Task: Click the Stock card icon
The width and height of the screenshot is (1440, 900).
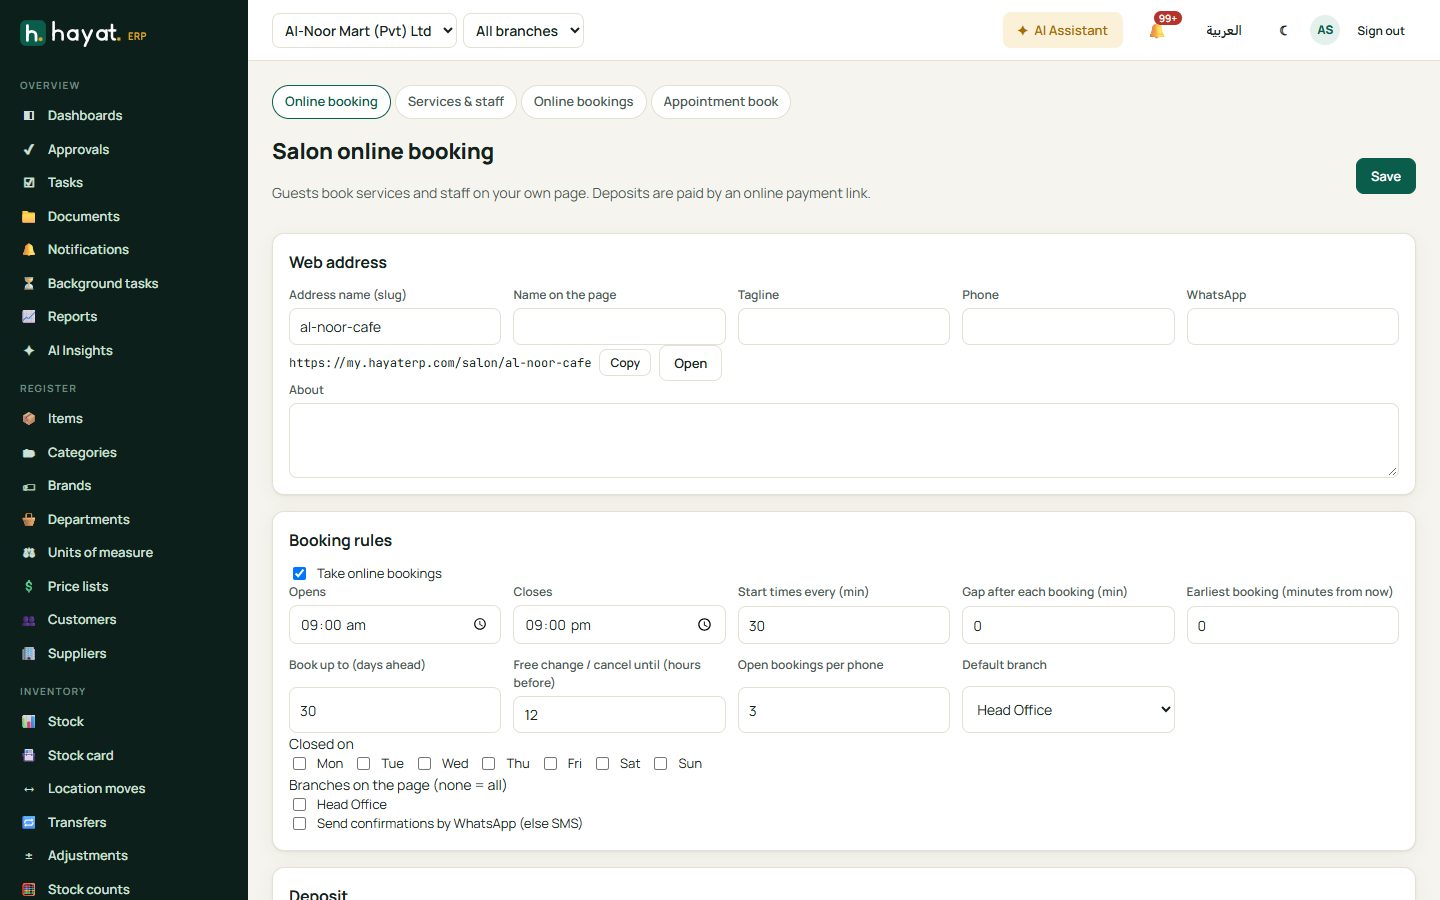Action: [x=29, y=756]
